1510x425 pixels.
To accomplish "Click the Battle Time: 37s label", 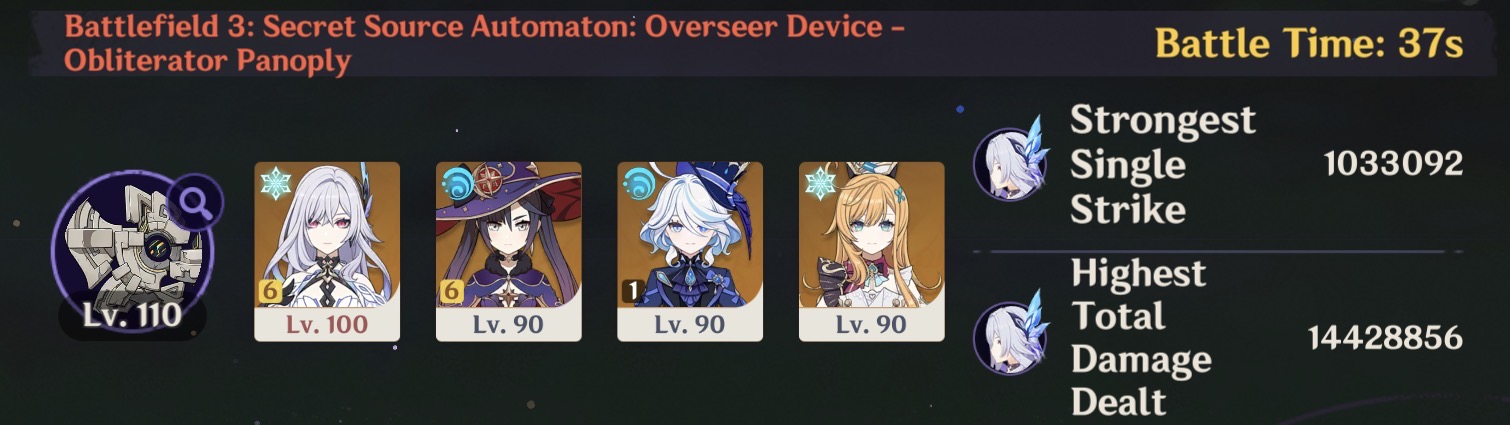I will (x=1310, y=44).
